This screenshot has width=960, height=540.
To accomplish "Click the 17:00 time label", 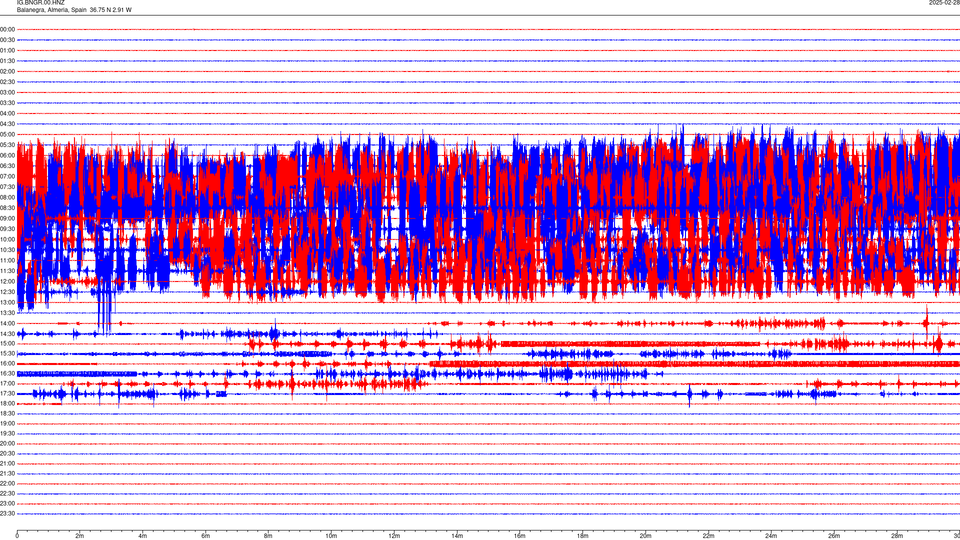I will (7, 384).
